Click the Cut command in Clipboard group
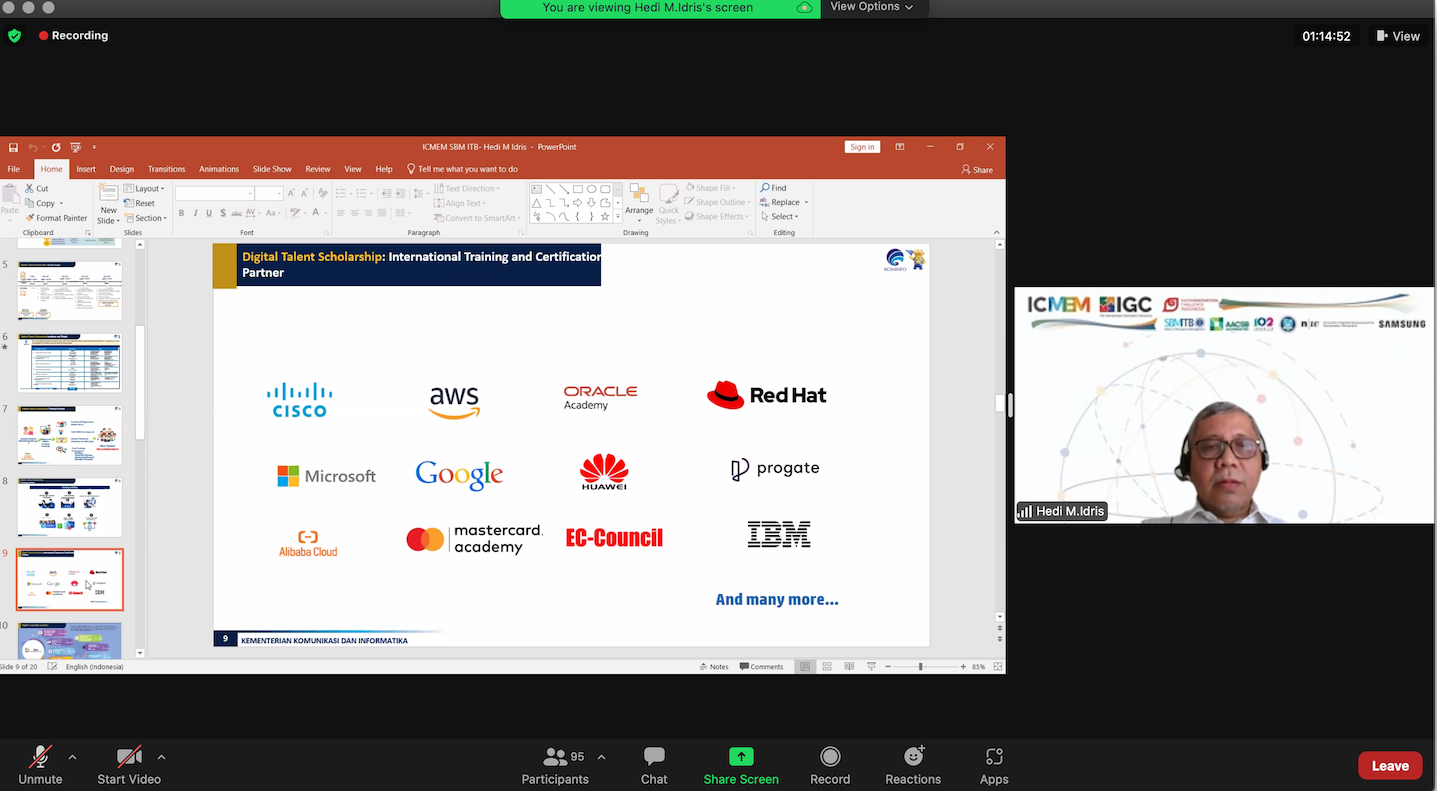The height and width of the screenshot is (791, 1437). (x=36, y=188)
